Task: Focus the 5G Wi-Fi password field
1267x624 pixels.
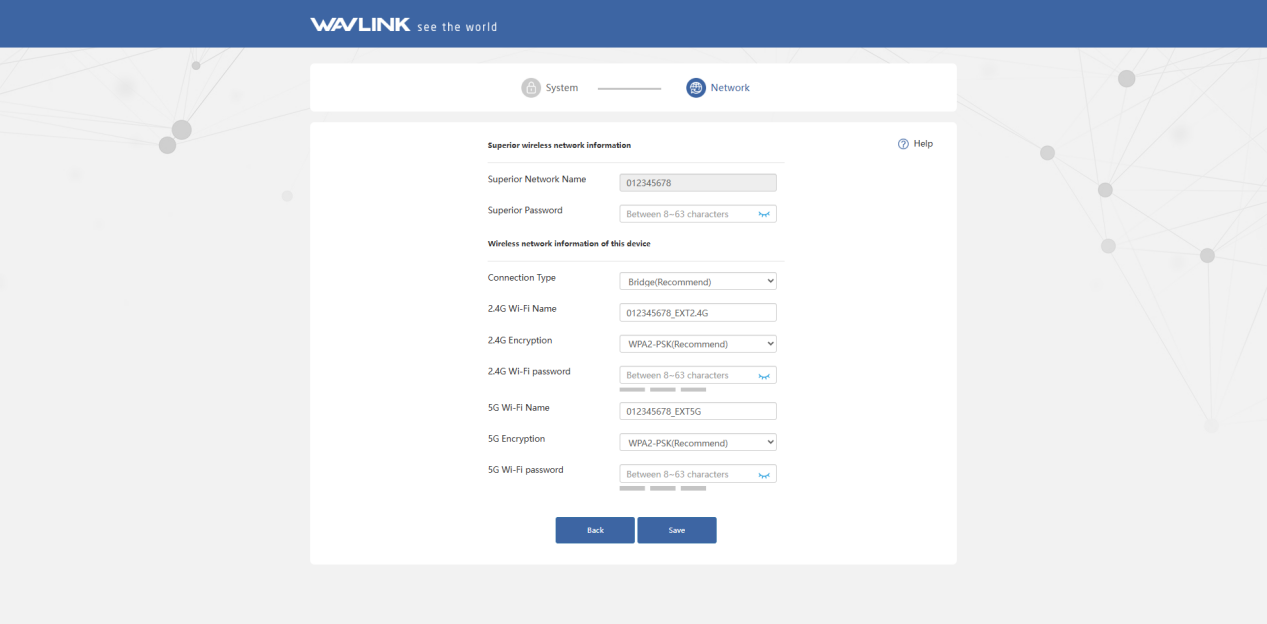Action: coord(698,475)
